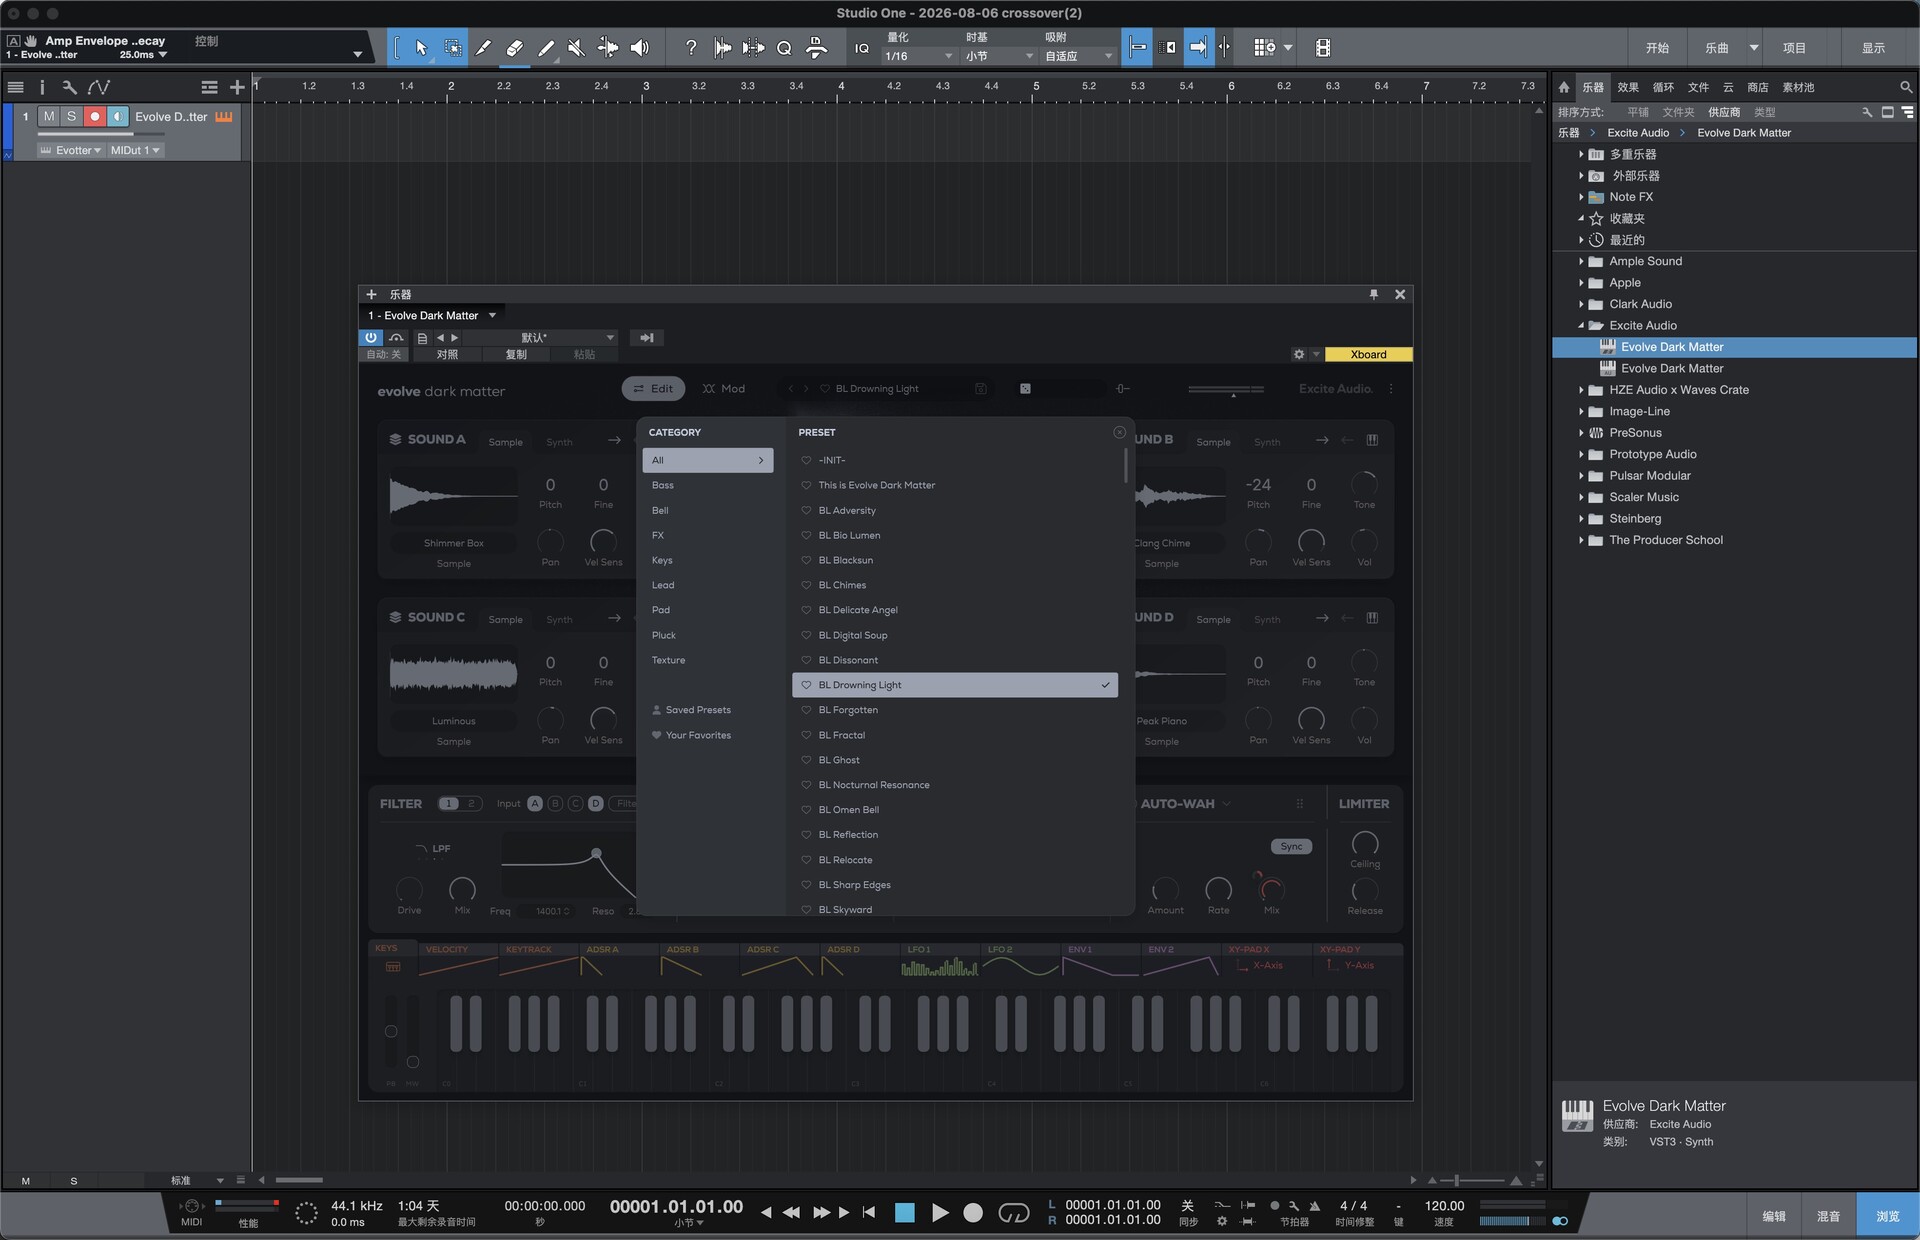Toggle record arm on track 1
1920x1240 pixels.
click(x=95, y=116)
